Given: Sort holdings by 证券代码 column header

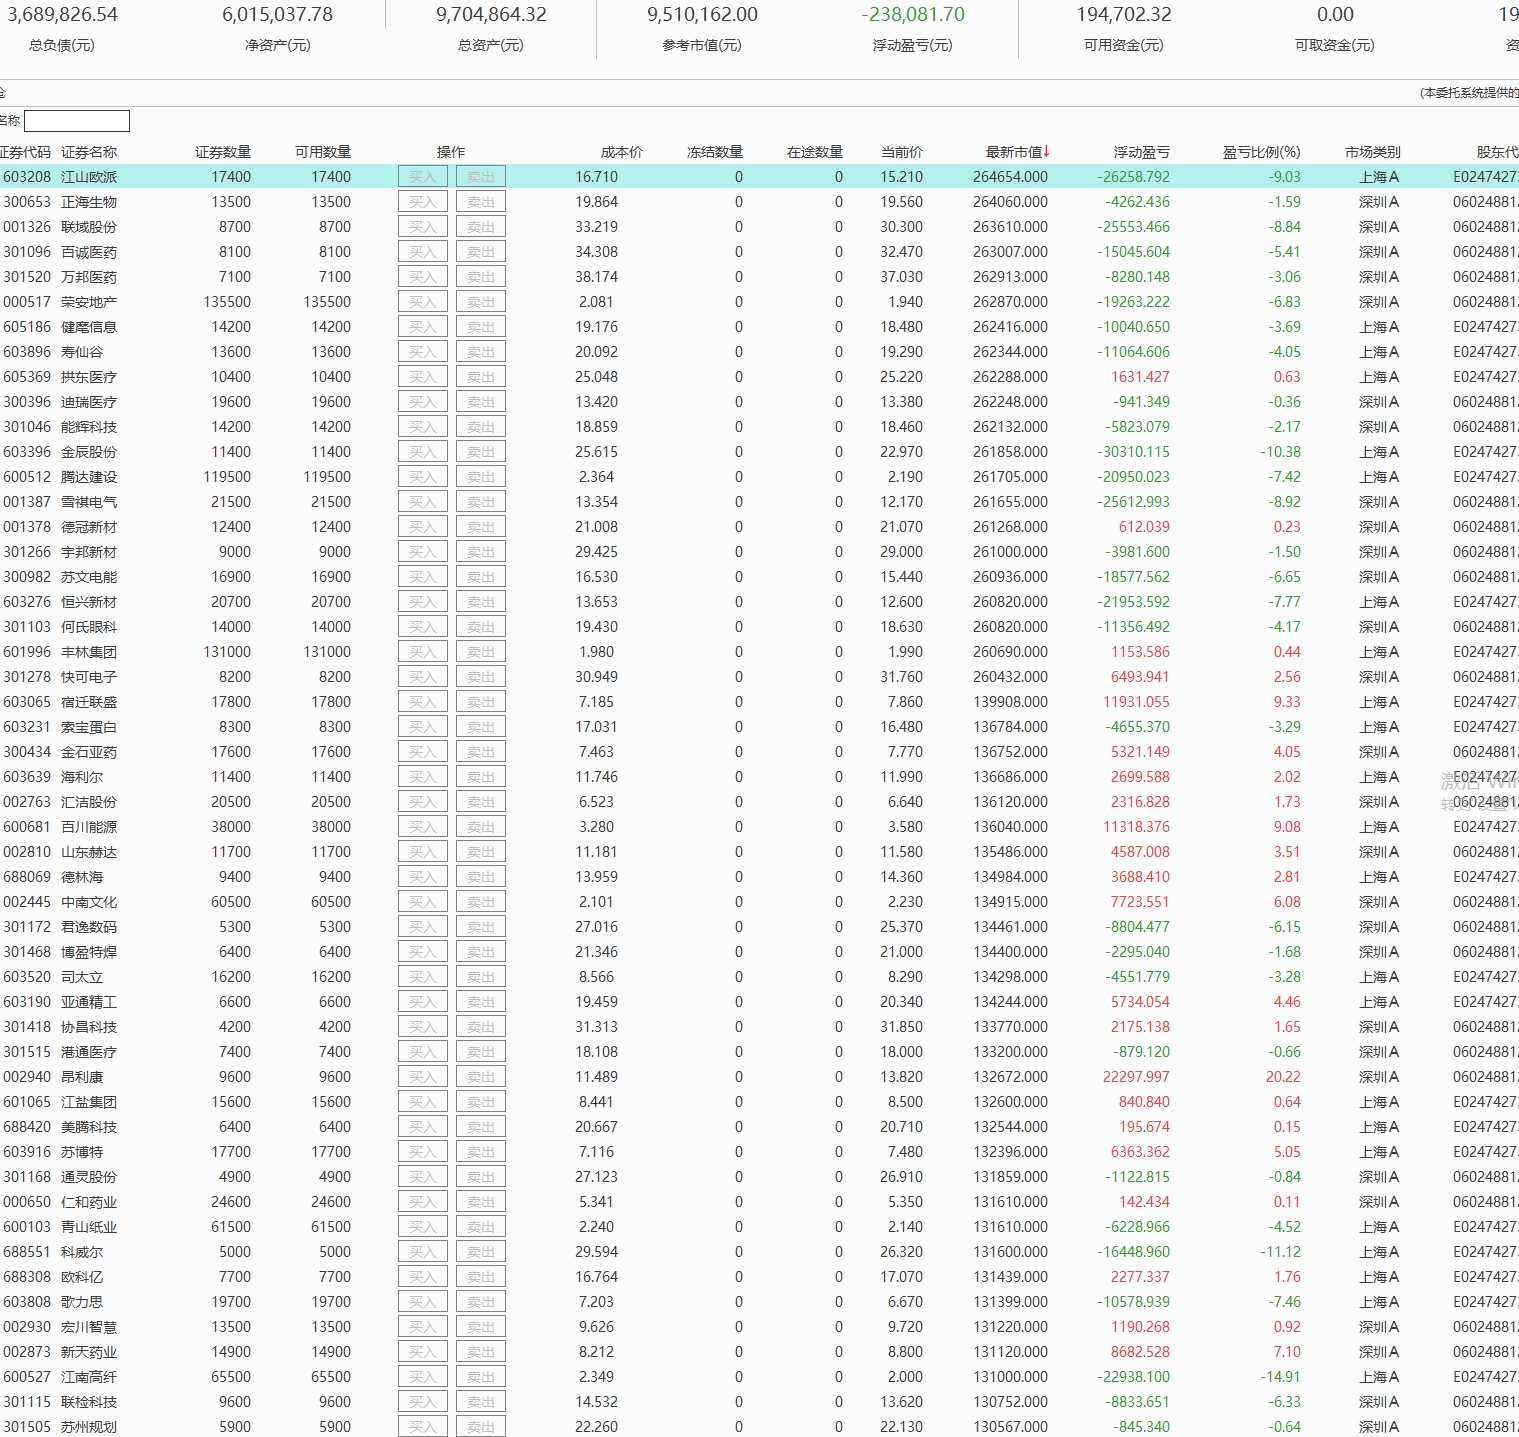Looking at the screenshot, I should (x=25, y=152).
